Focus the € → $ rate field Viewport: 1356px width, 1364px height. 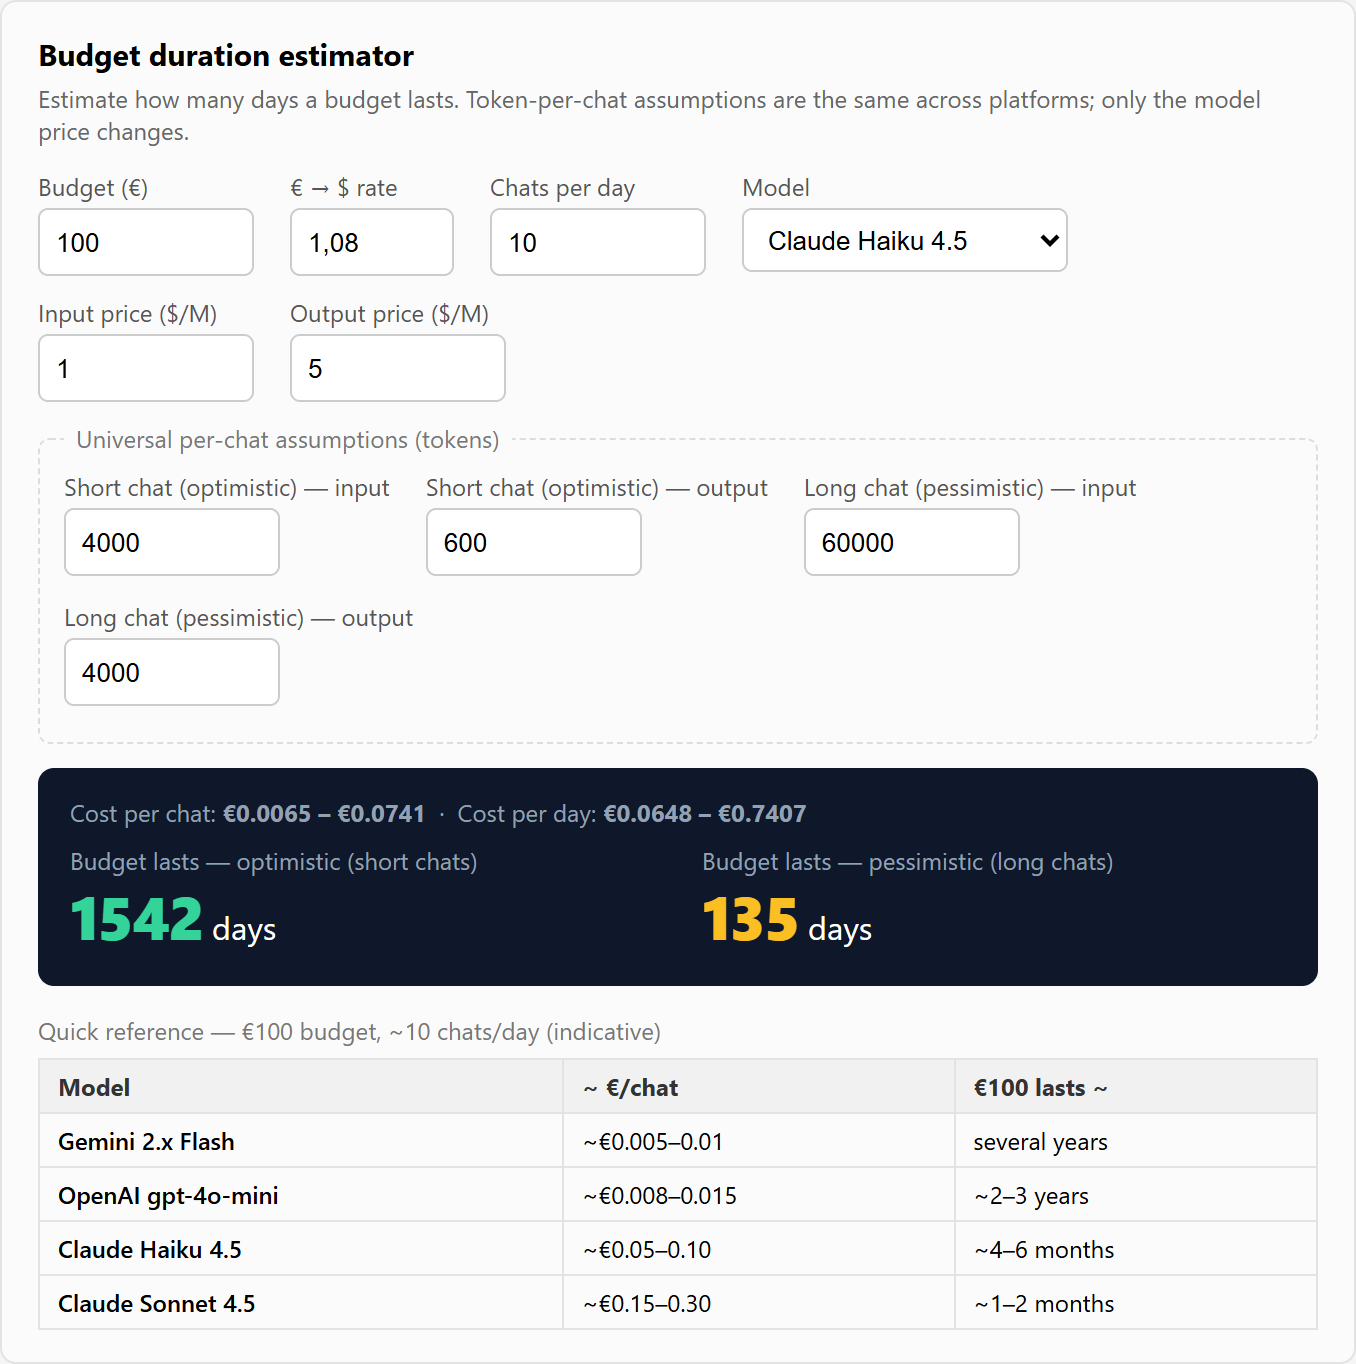372,242
